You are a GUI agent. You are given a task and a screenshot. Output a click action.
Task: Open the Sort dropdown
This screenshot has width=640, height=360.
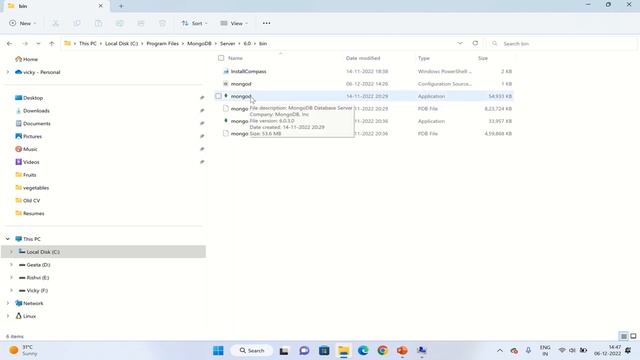(x=194, y=23)
